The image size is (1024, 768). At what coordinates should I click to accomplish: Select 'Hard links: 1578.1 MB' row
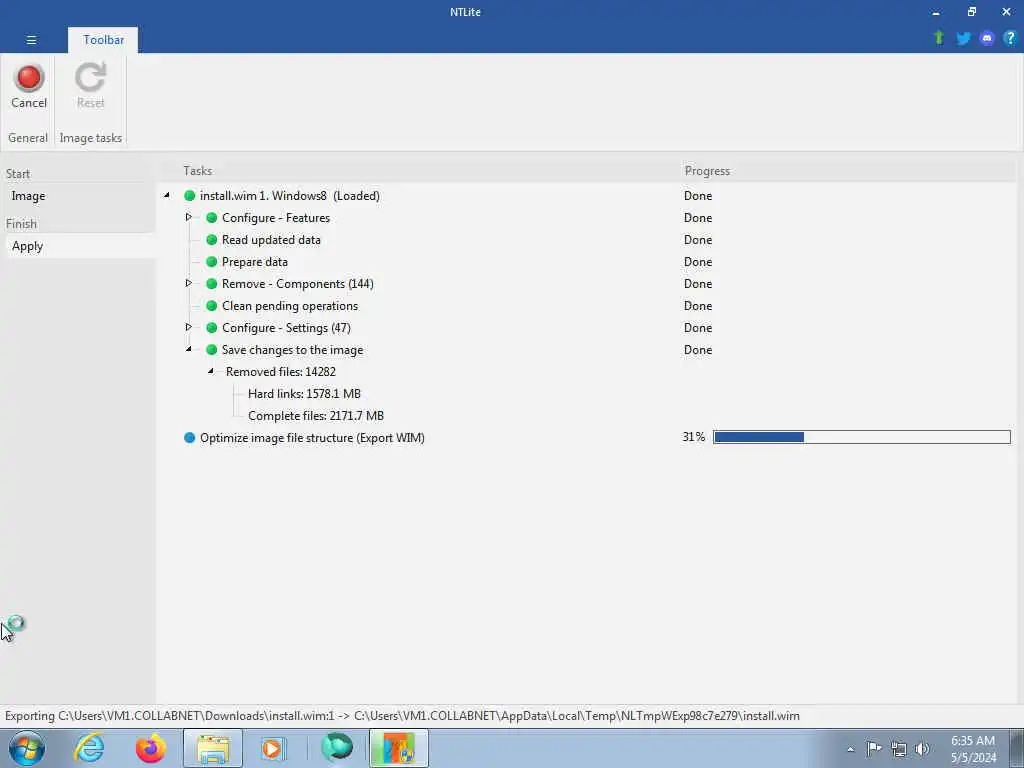(304, 394)
